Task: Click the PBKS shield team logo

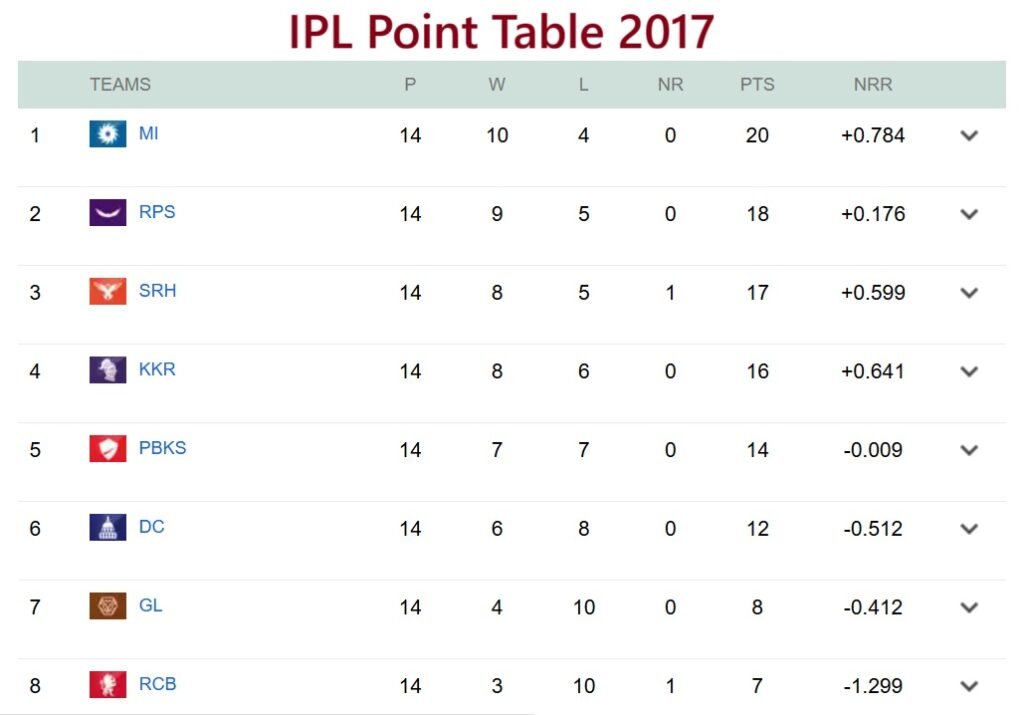Action: click(108, 447)
